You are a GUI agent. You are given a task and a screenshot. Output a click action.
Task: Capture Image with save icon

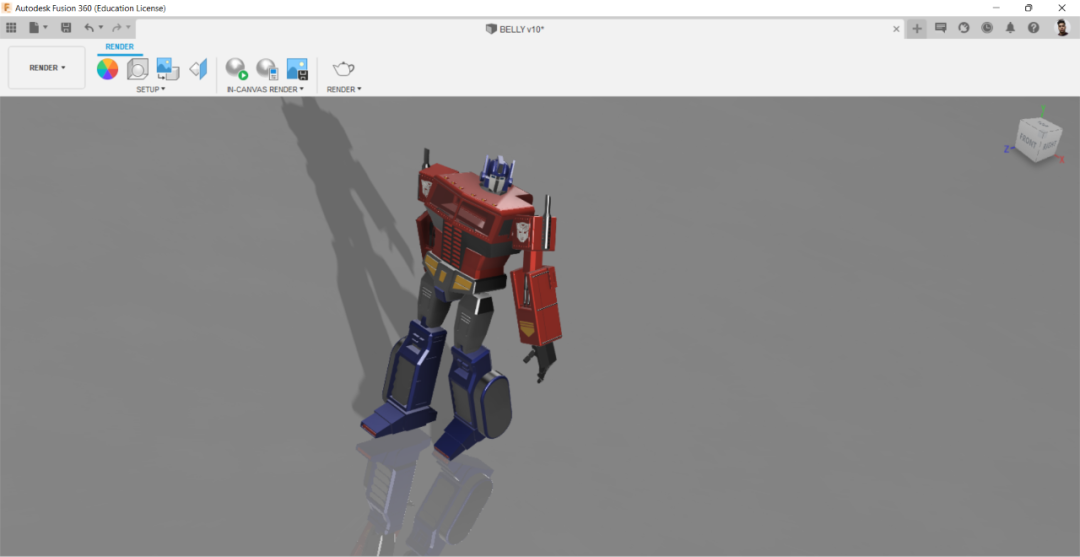pyautogui.click(x=297, y=69)
